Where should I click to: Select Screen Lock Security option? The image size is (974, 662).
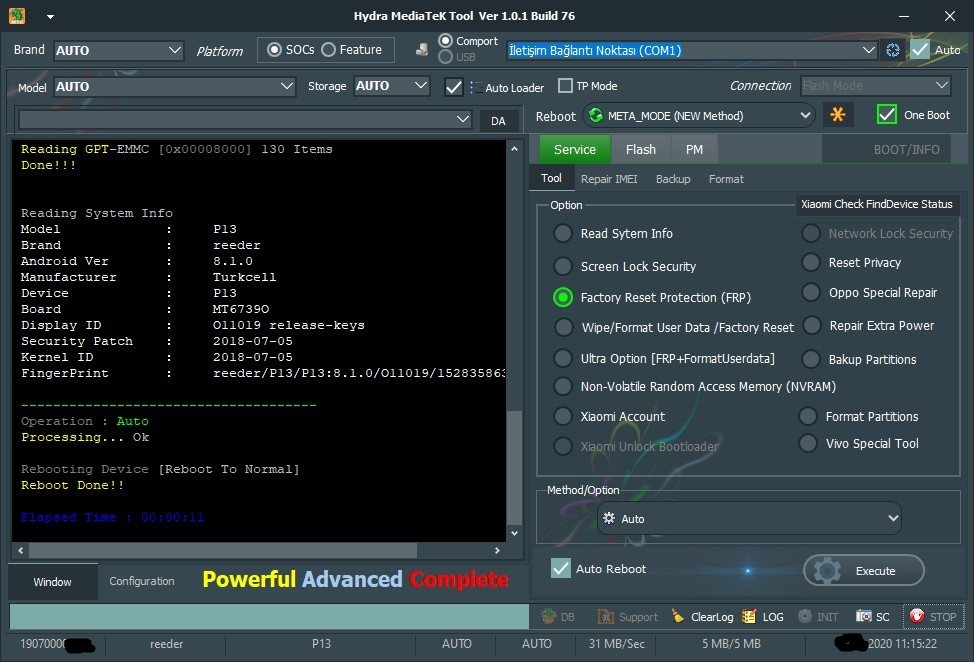(x=563, y=266)
